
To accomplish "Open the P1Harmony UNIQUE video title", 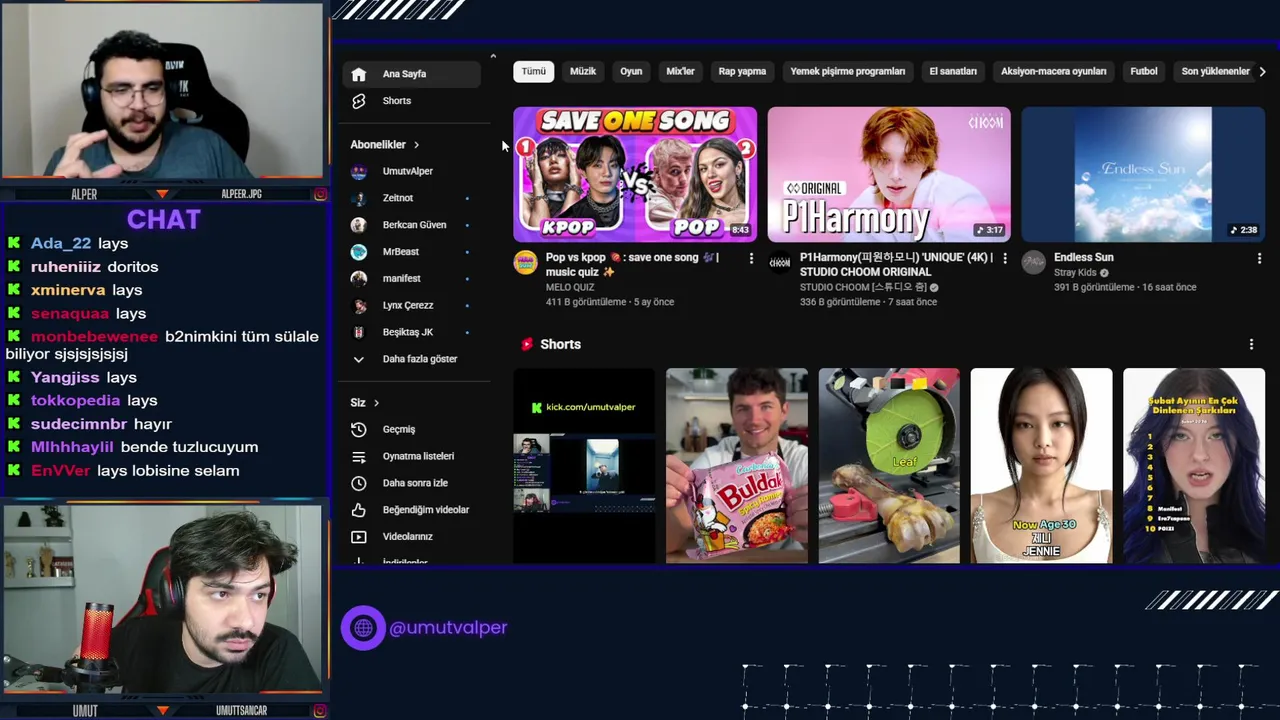I will pos(896,264).
